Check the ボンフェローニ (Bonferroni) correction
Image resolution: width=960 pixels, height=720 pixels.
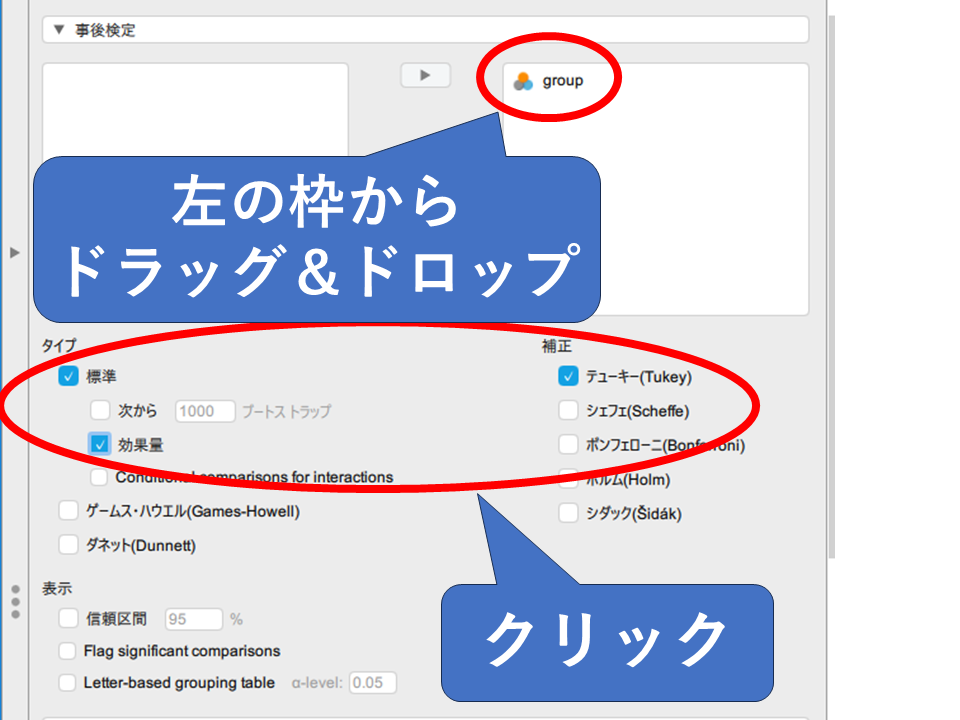[568, 444]
